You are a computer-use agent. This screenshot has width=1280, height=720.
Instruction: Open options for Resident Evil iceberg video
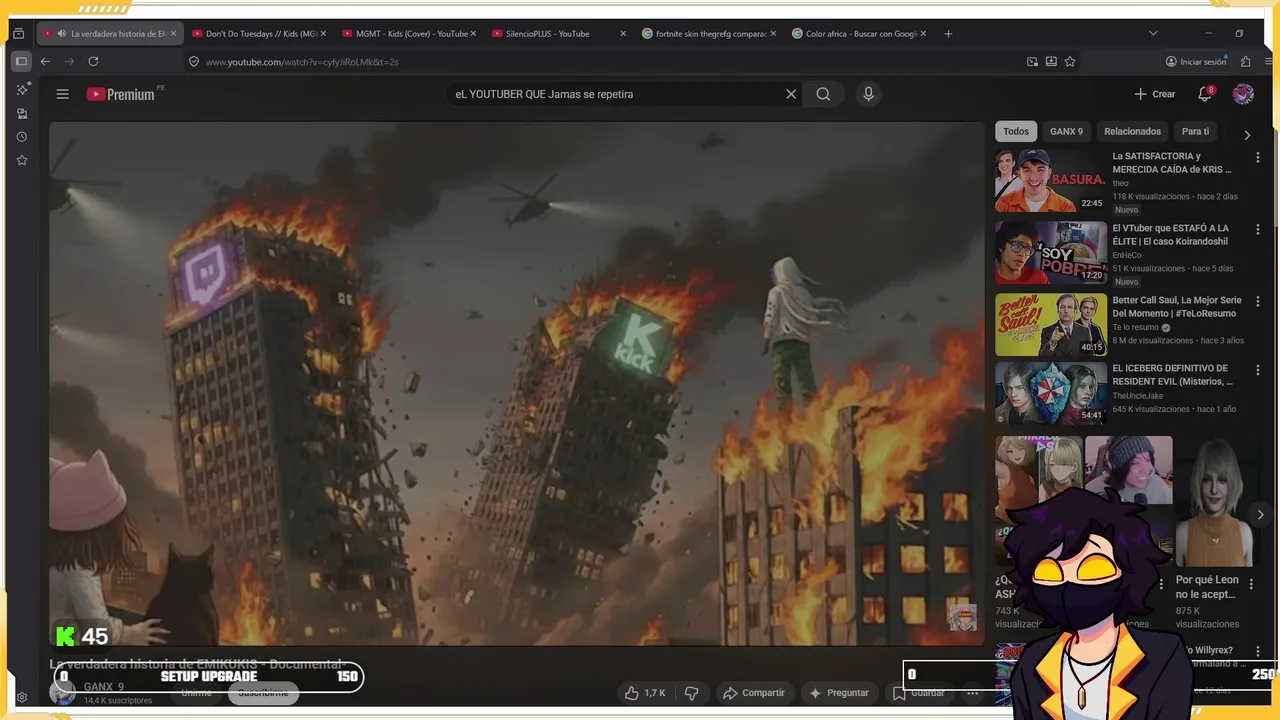tap(1257, 369)
